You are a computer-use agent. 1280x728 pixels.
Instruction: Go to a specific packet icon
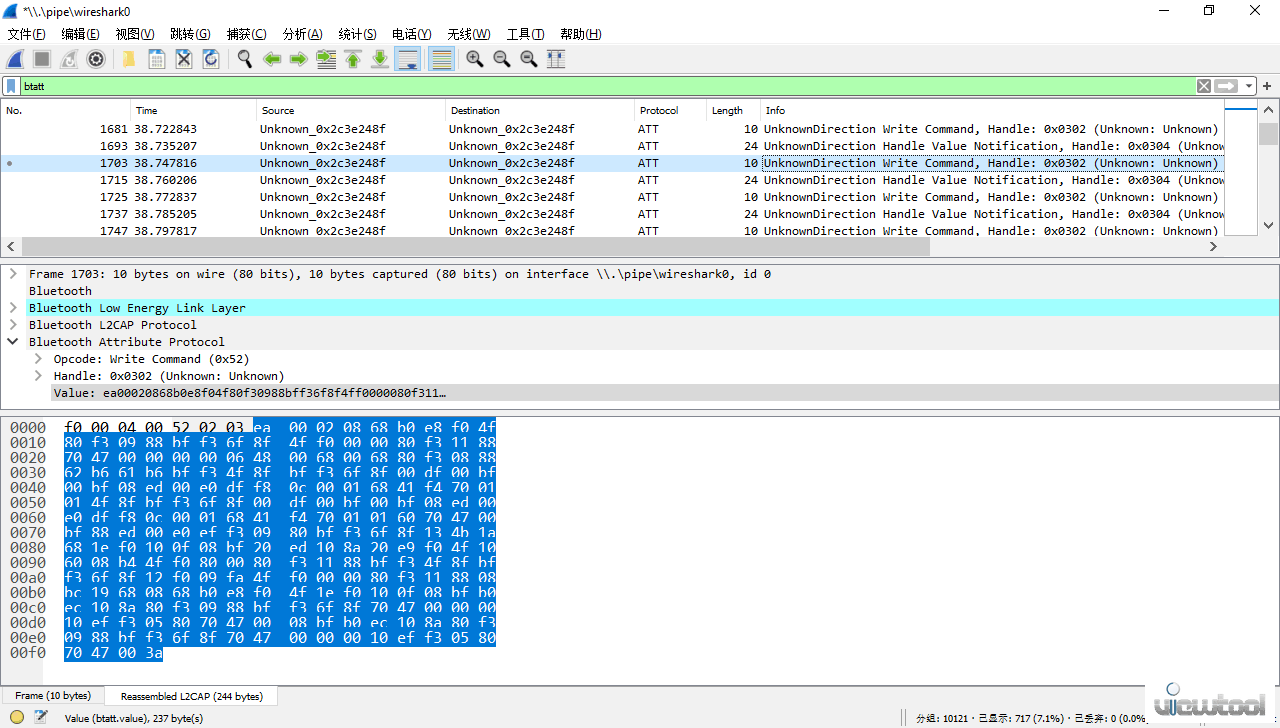326,59
